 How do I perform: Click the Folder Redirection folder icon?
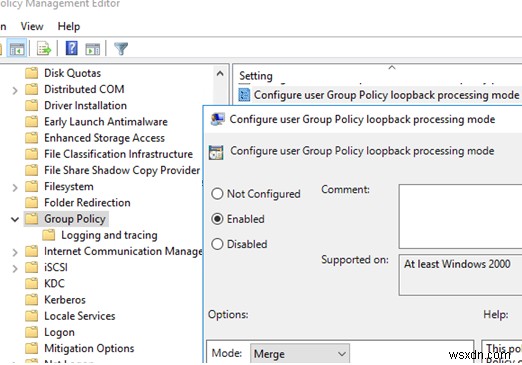32,203
